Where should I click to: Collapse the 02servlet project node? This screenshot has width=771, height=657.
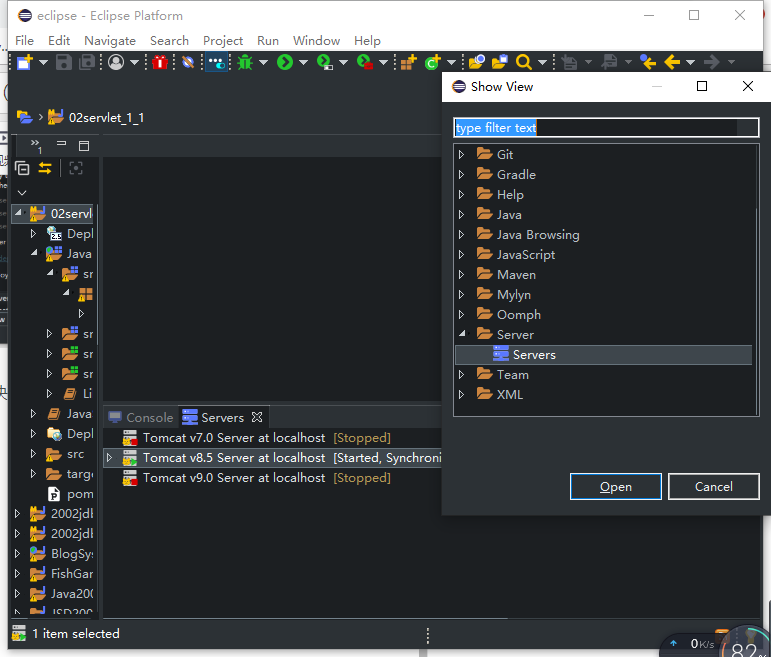[18, 212]
